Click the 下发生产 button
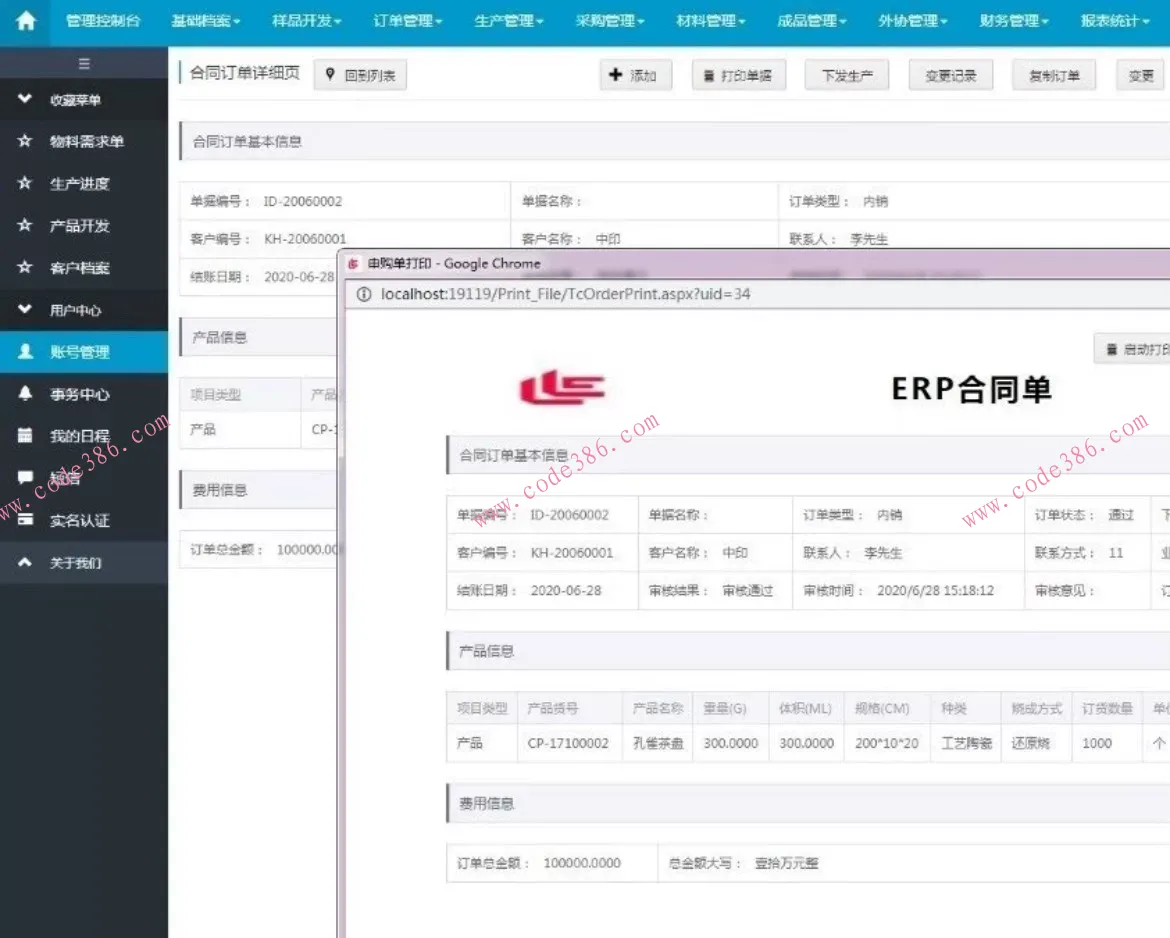This screenshot has width=1170, height=938. pyautogui.click(x=846, y=75)
